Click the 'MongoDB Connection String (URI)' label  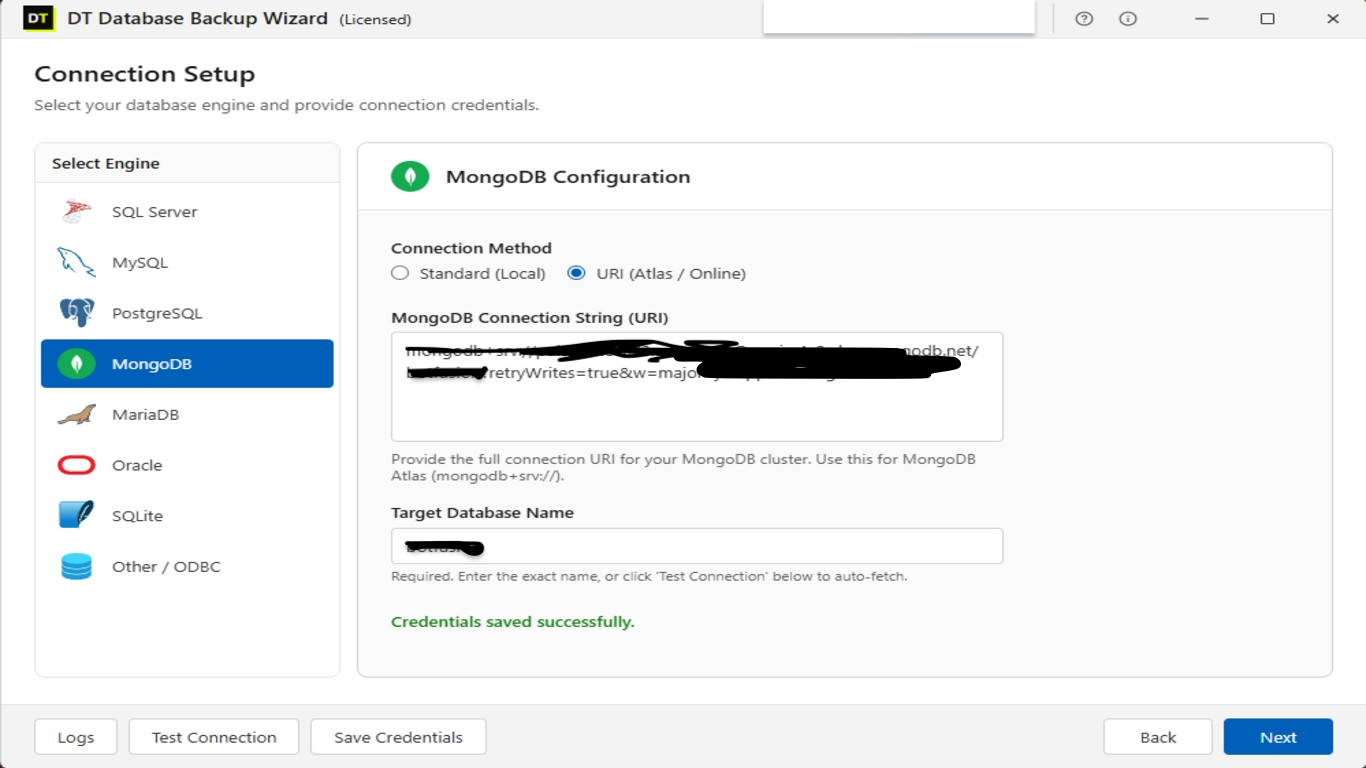pos(530,318)
